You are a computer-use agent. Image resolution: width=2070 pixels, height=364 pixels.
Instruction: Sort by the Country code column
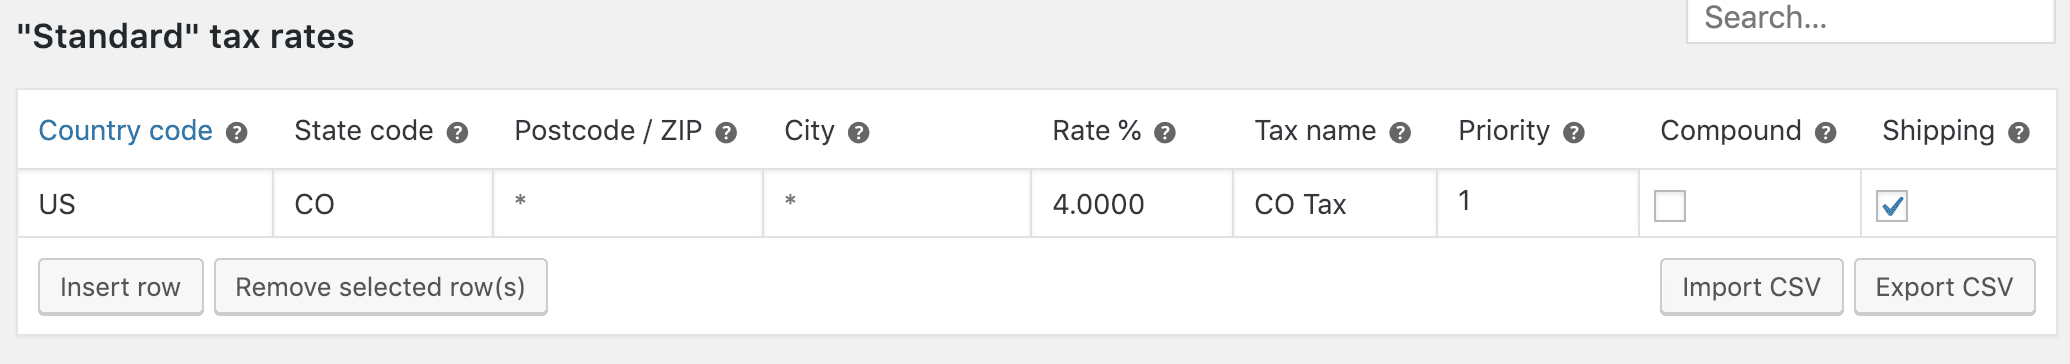coord(125,131)
